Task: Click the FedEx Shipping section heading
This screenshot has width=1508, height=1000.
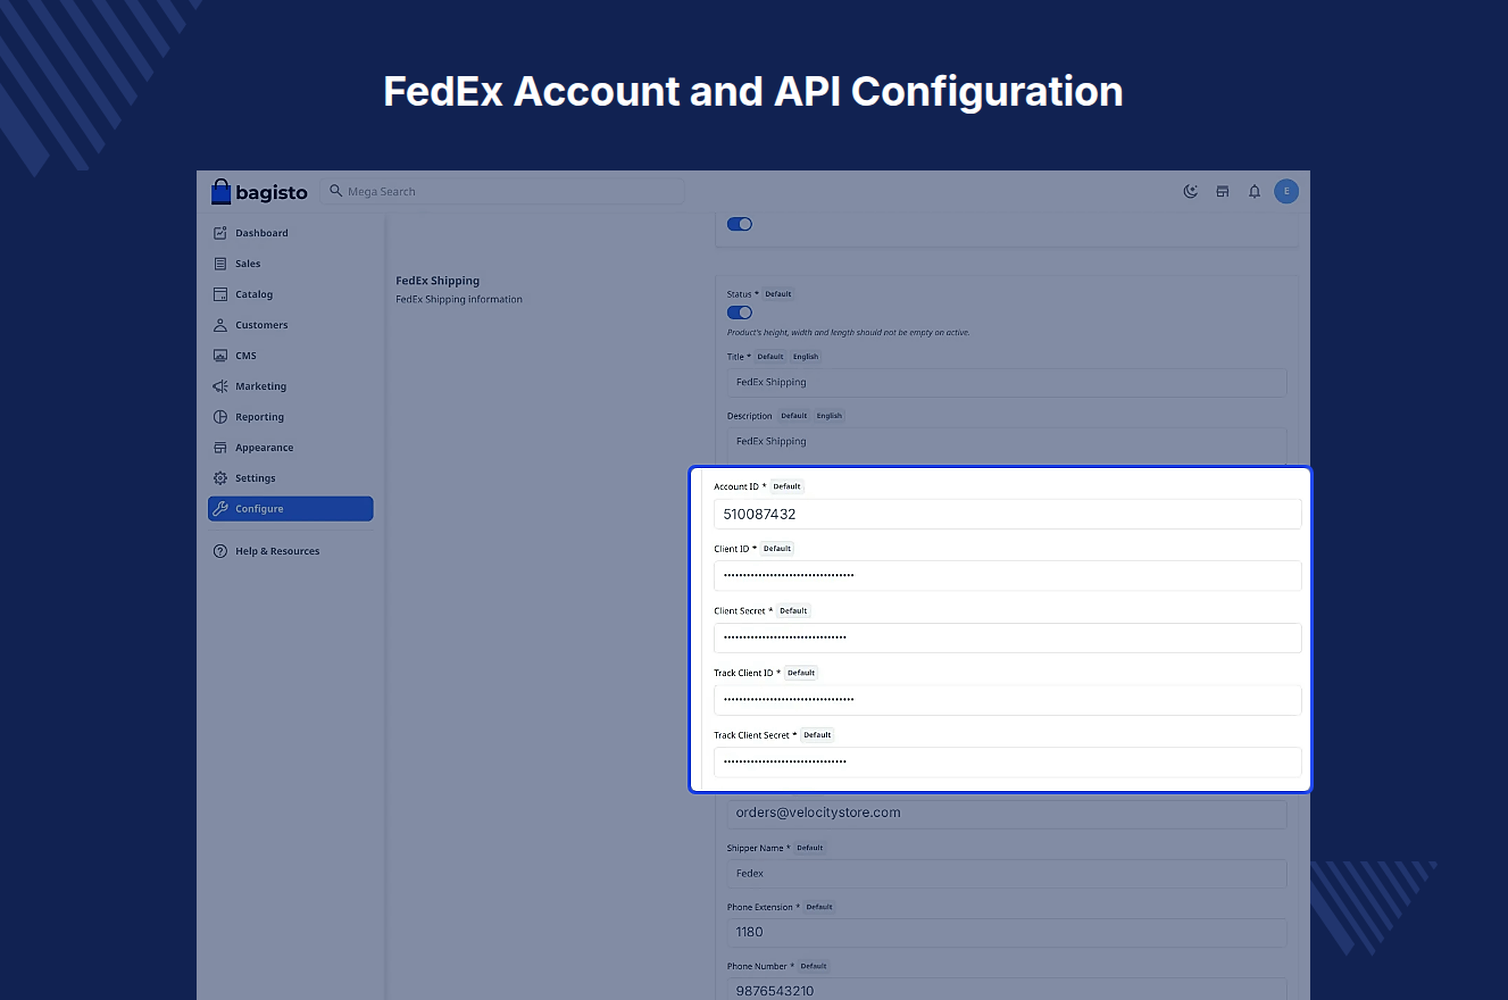Action: point(437,281)
